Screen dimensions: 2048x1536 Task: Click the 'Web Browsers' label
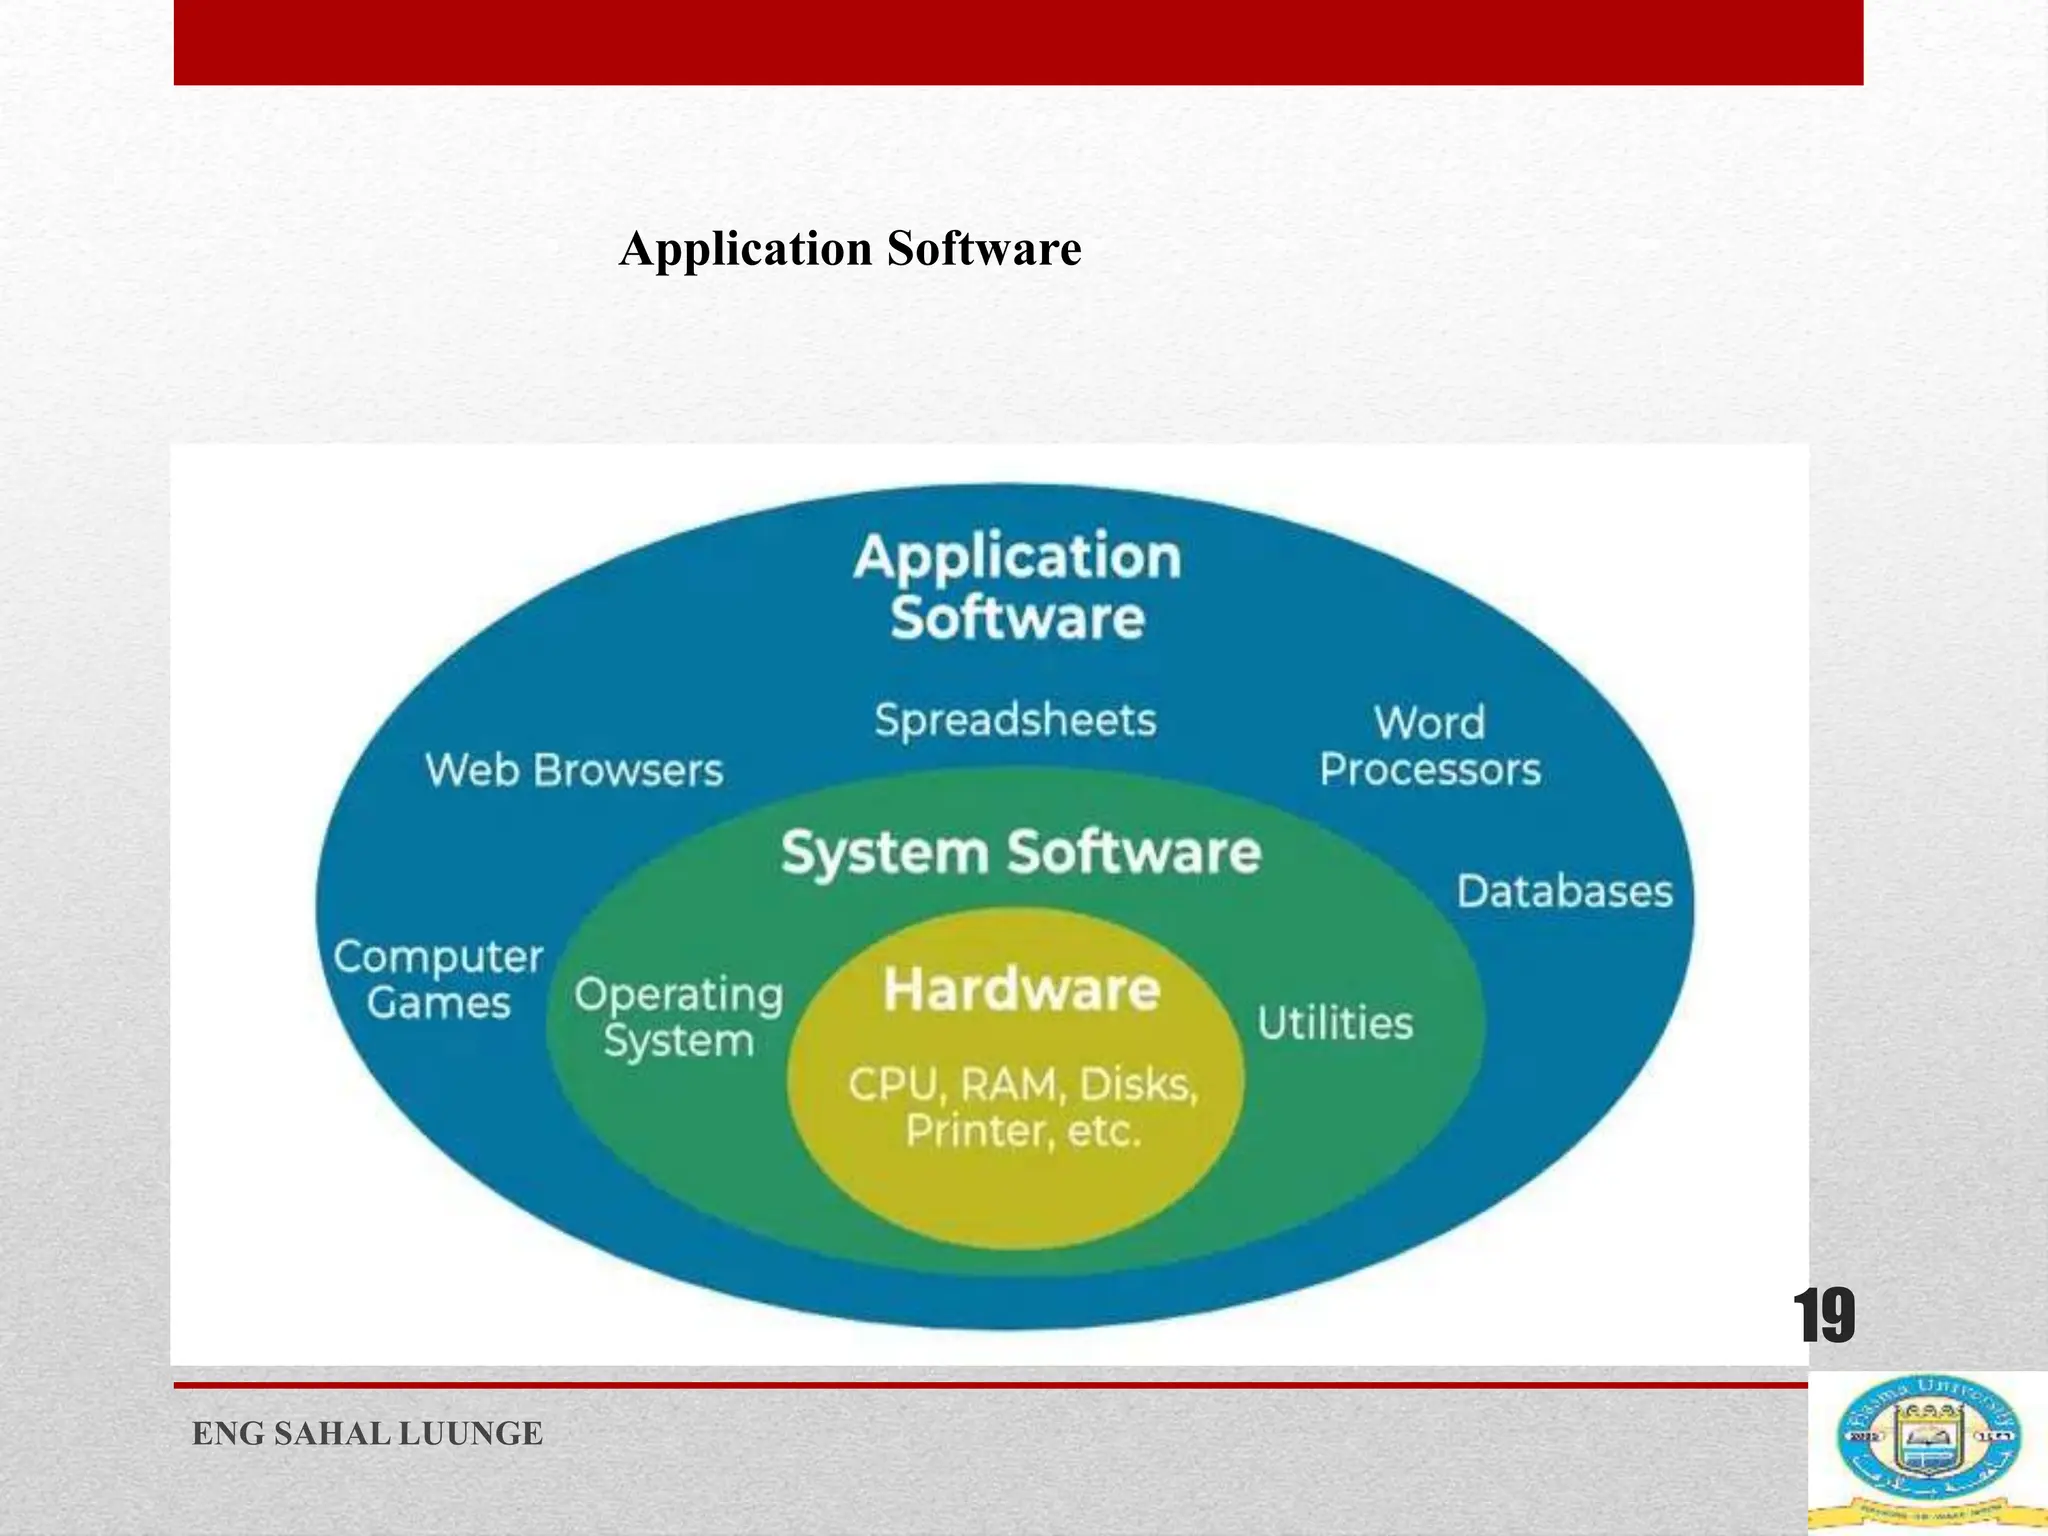pyautogui.click(x=574, y=770)
